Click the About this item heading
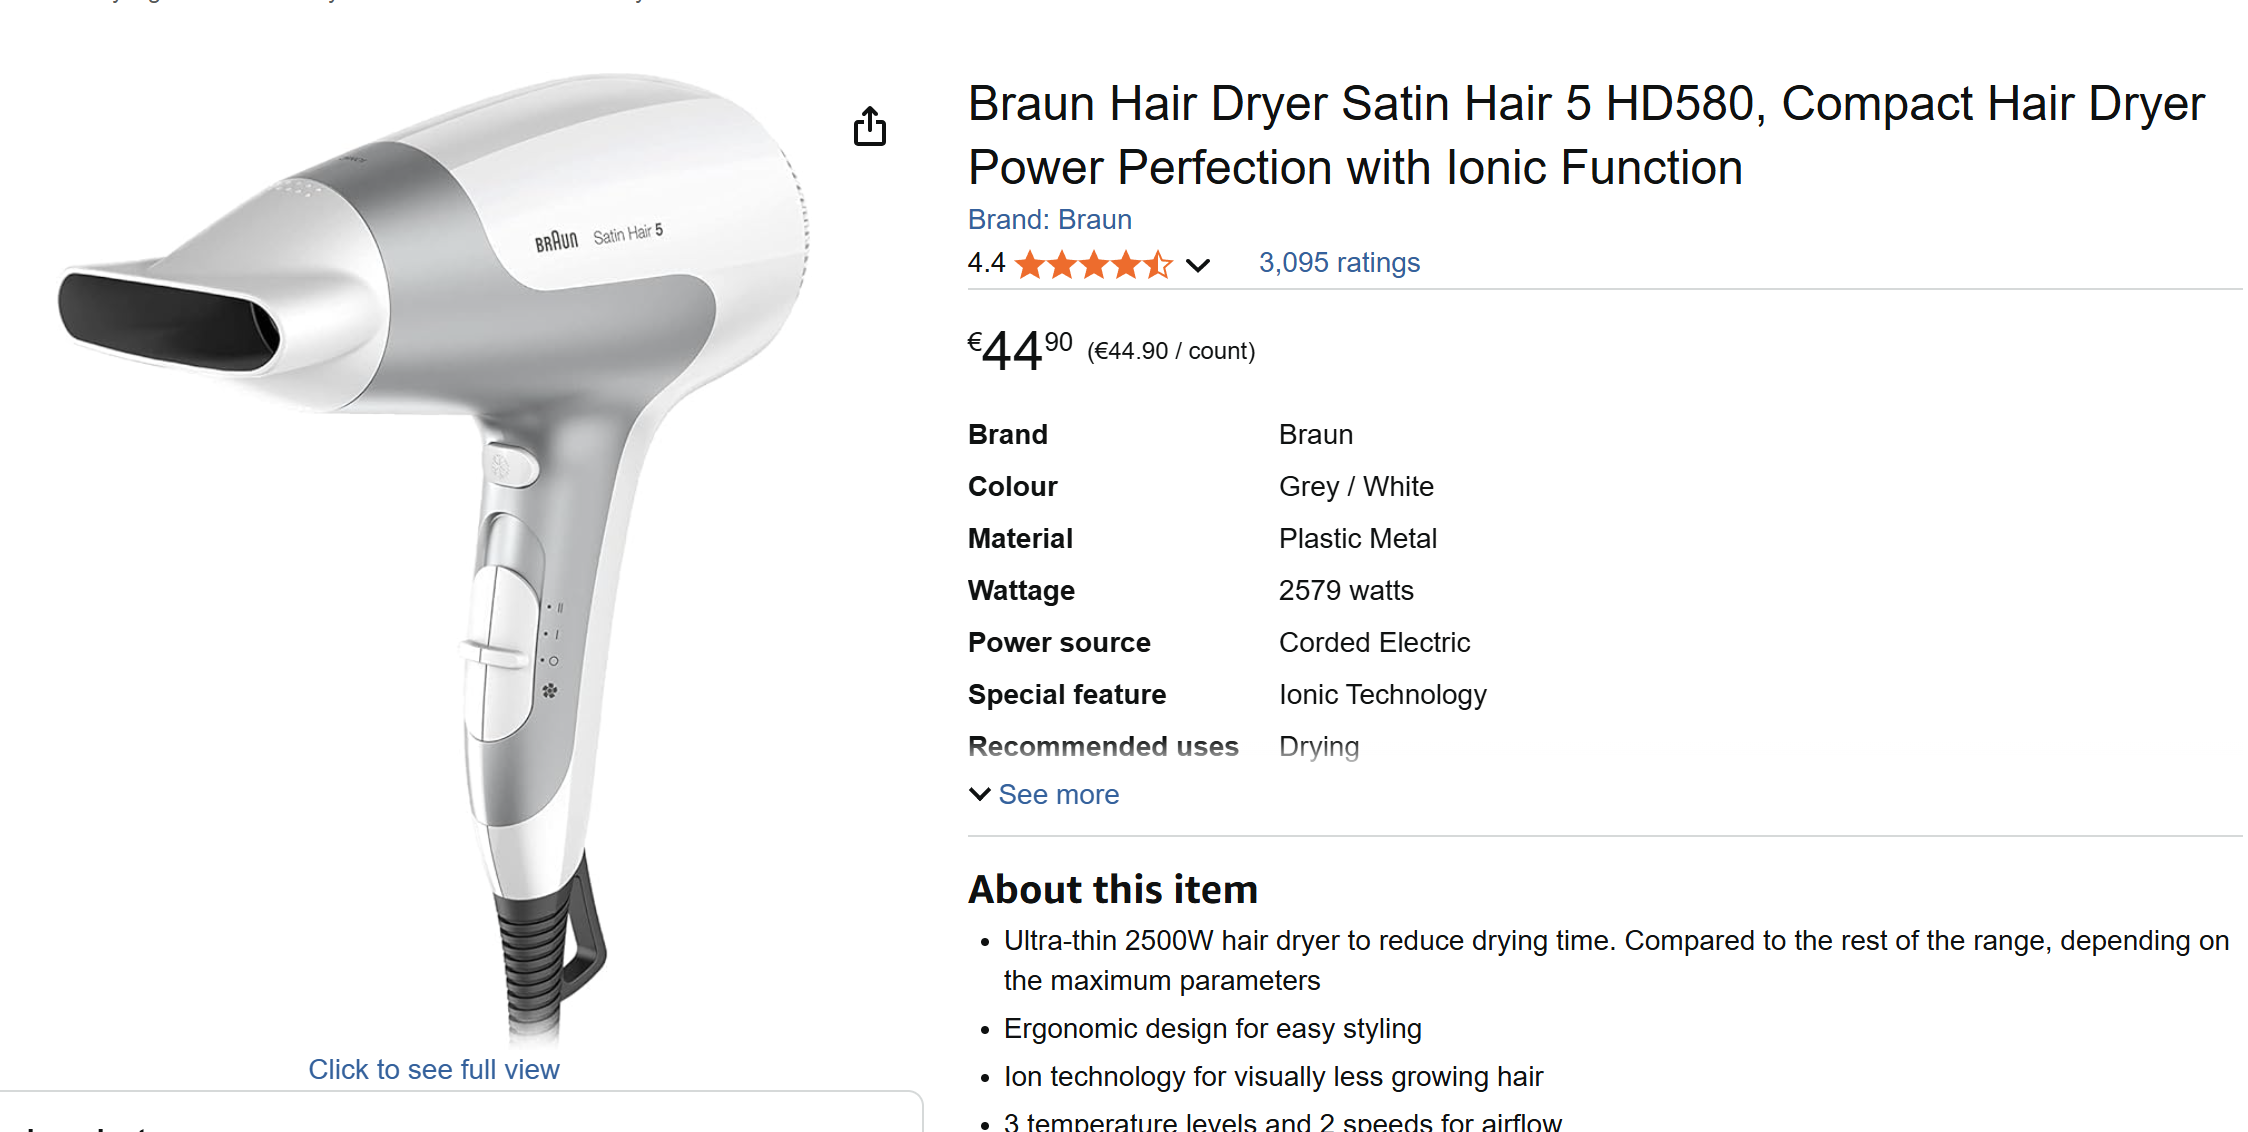The height and width of the screenshot is (1132, 2248). tap(1113, 889)
